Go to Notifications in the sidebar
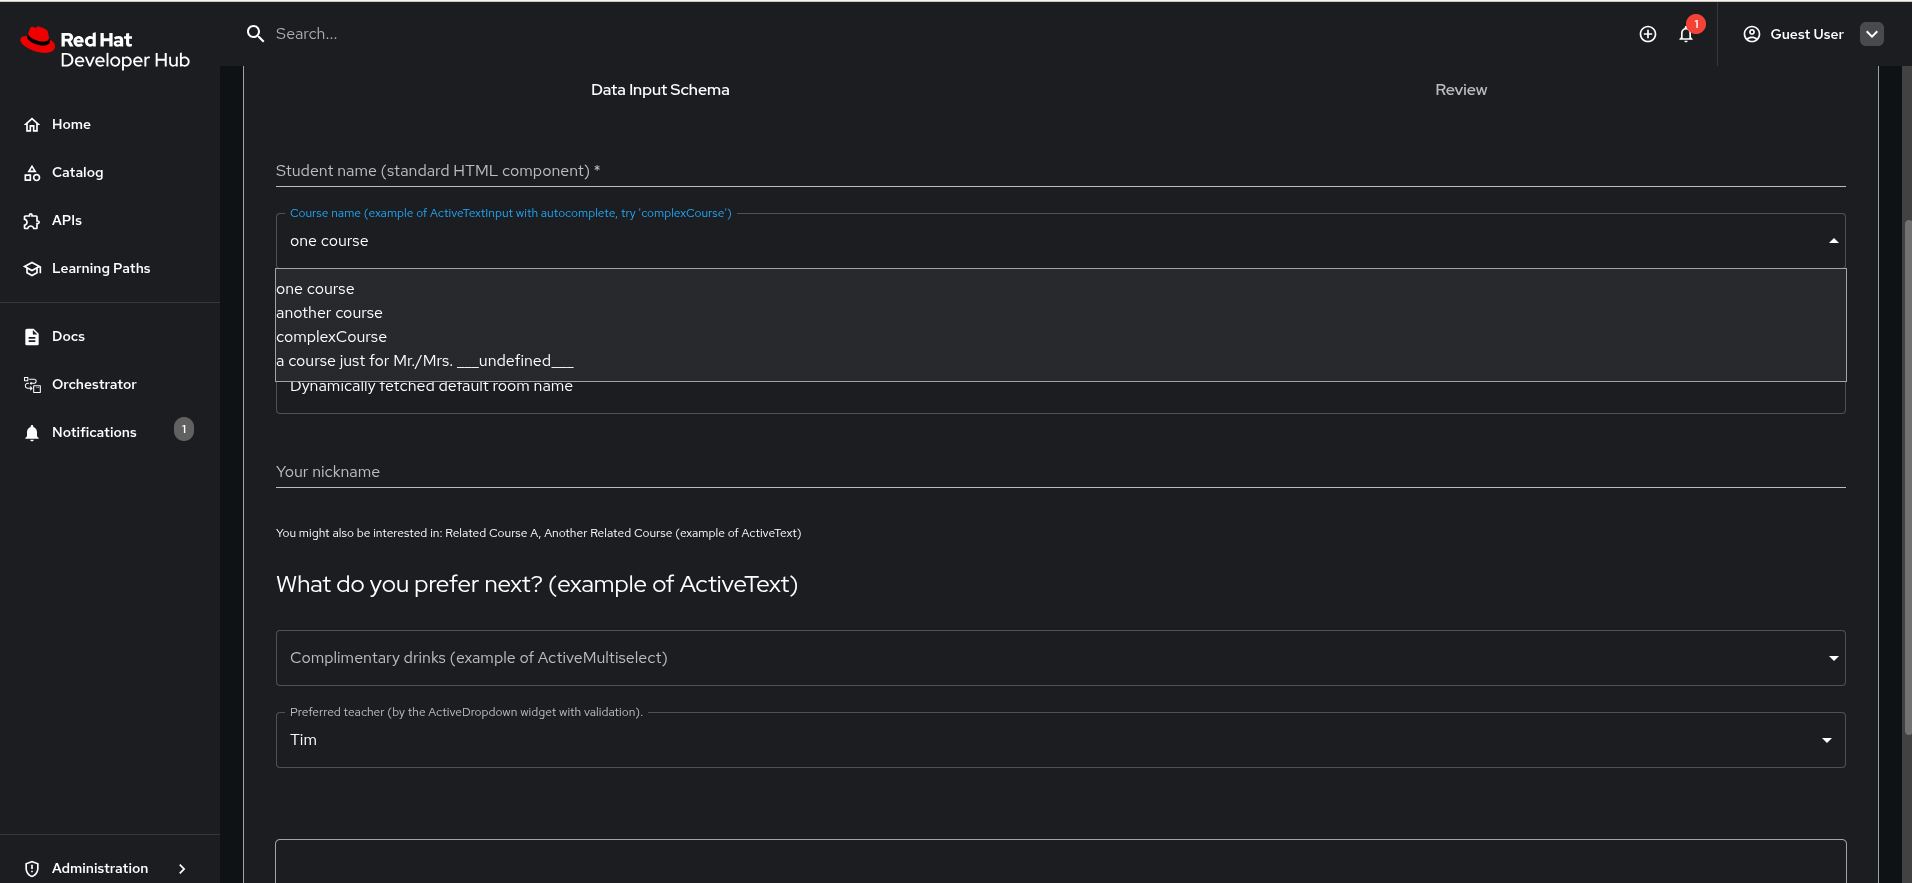The width and height of the screenshot is (1912, 883). point(94,433)
